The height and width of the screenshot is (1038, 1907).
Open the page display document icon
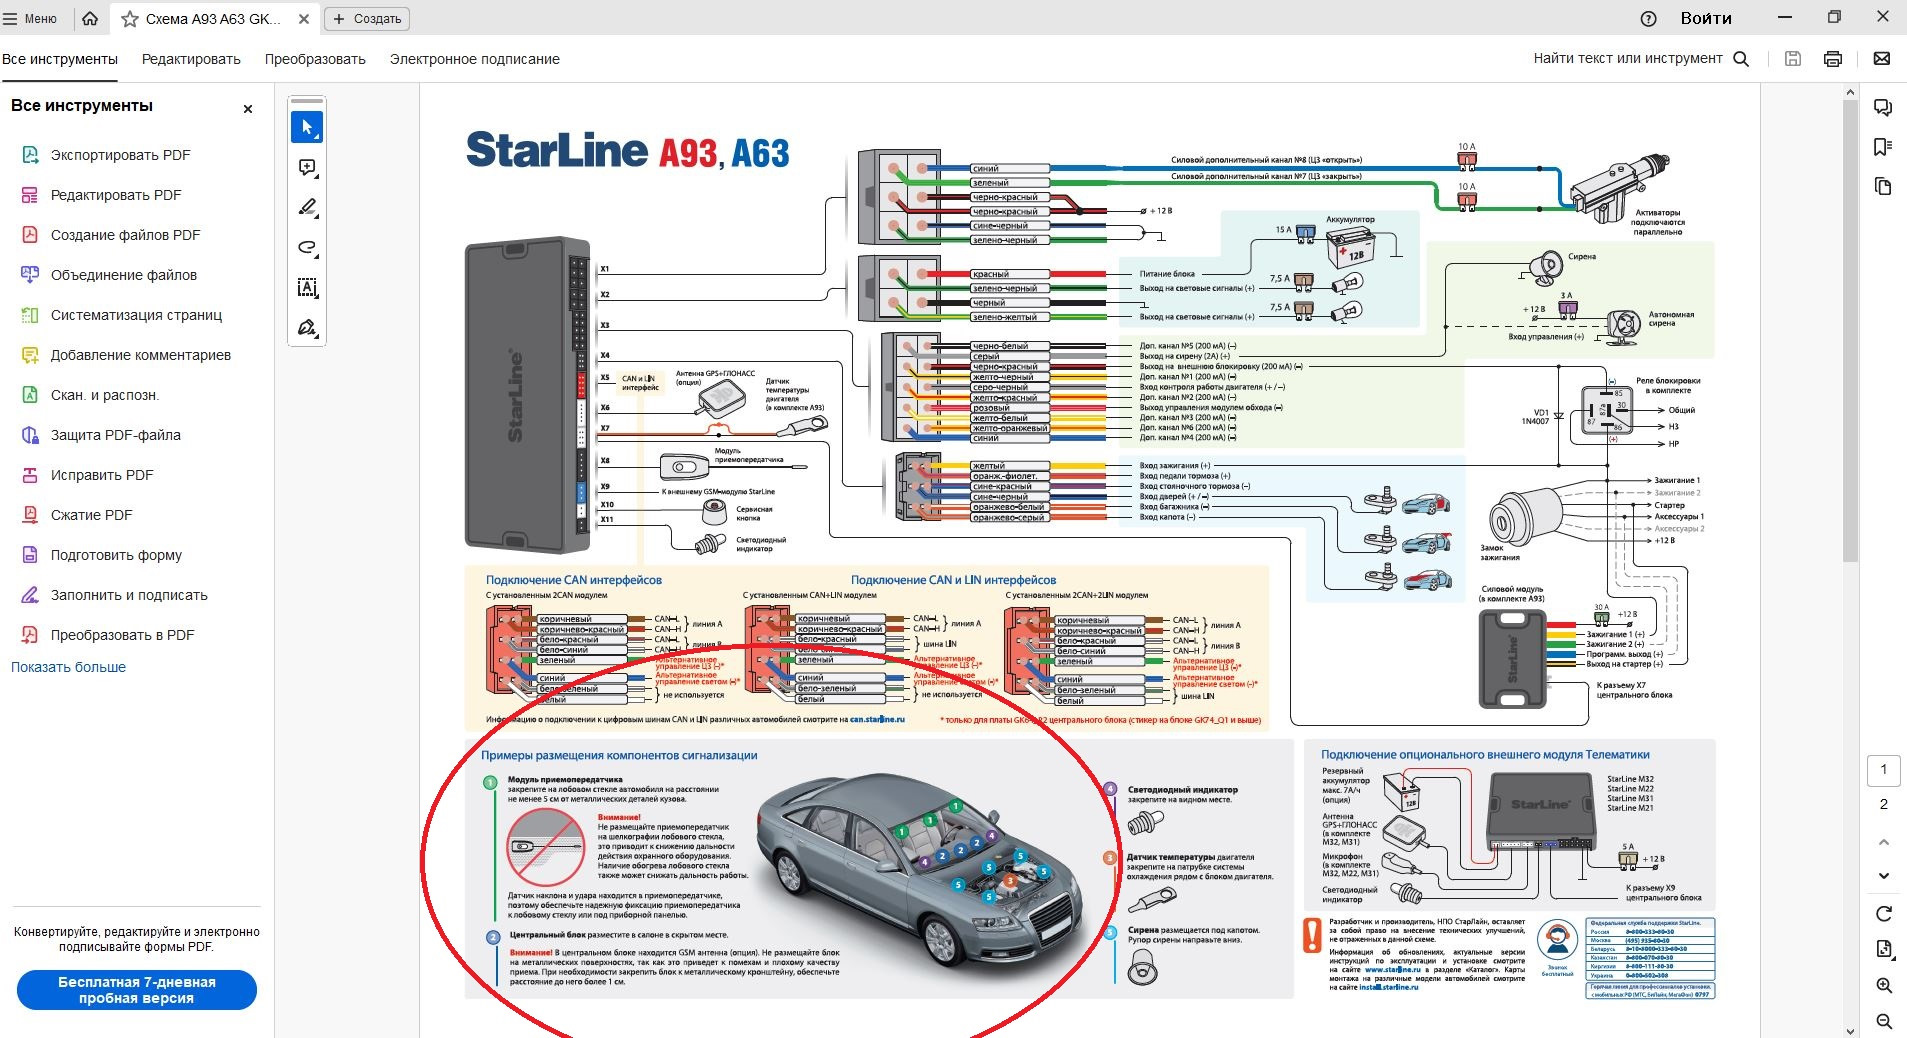click(1884, 949)
